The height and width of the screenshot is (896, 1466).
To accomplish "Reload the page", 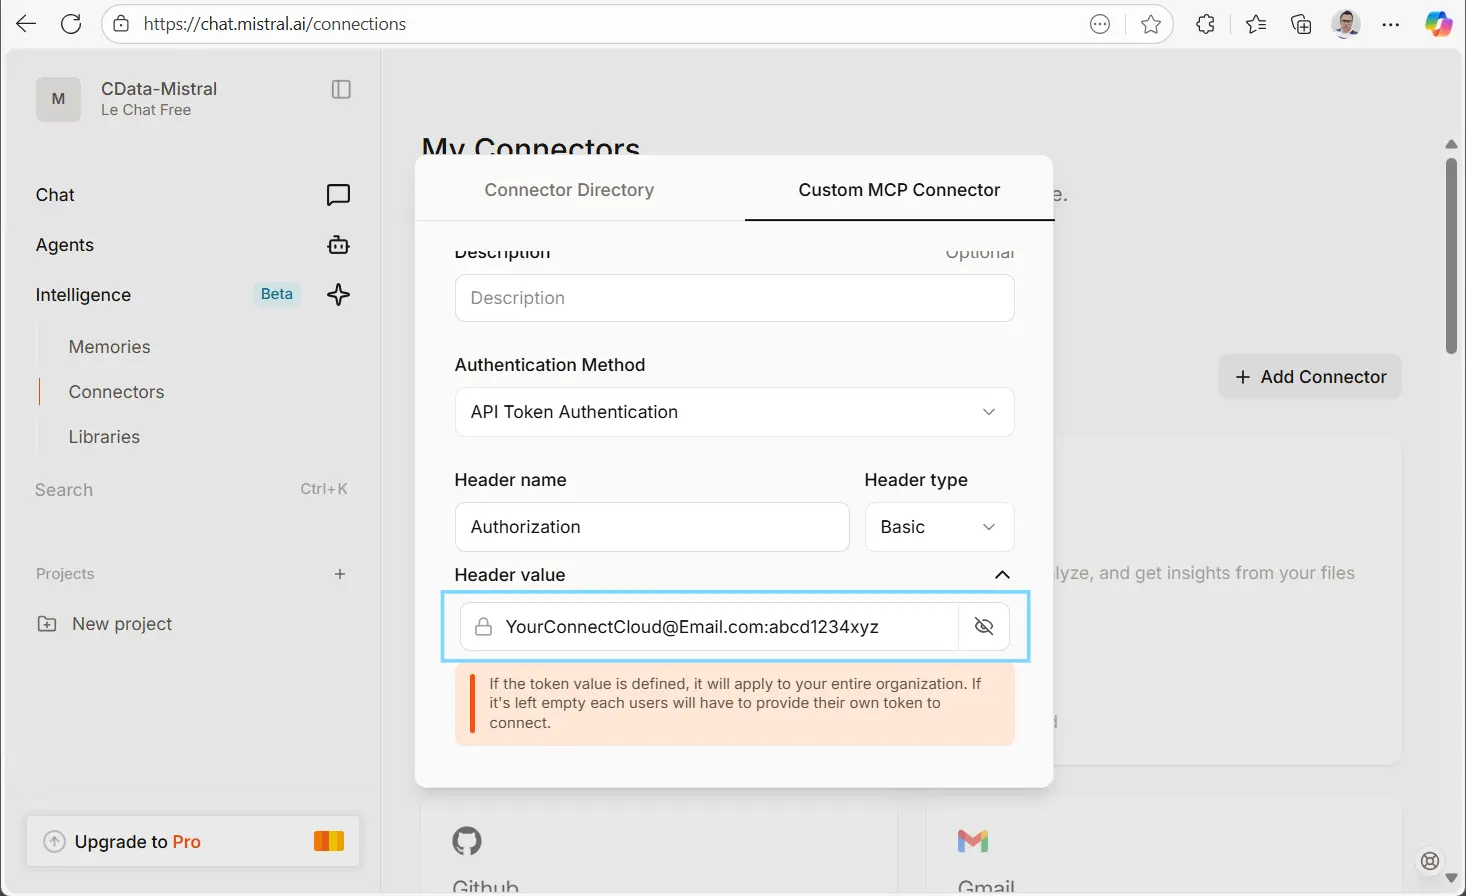I will 70,23.
